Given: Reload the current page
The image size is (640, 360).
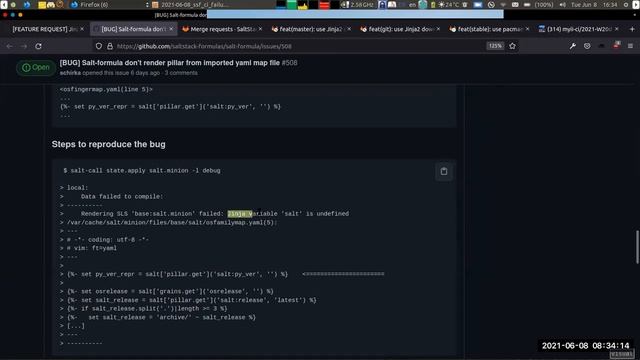Looking at the screenshot, I should [x=38, y=46].
